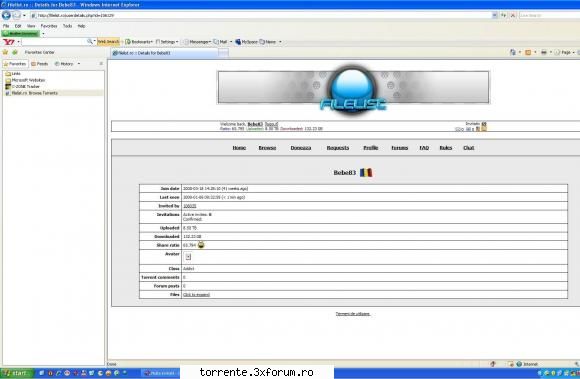The image size is (580, 379).
Task: Click the Yahoo Y! logo icon
Action: (x=9, y=42)
